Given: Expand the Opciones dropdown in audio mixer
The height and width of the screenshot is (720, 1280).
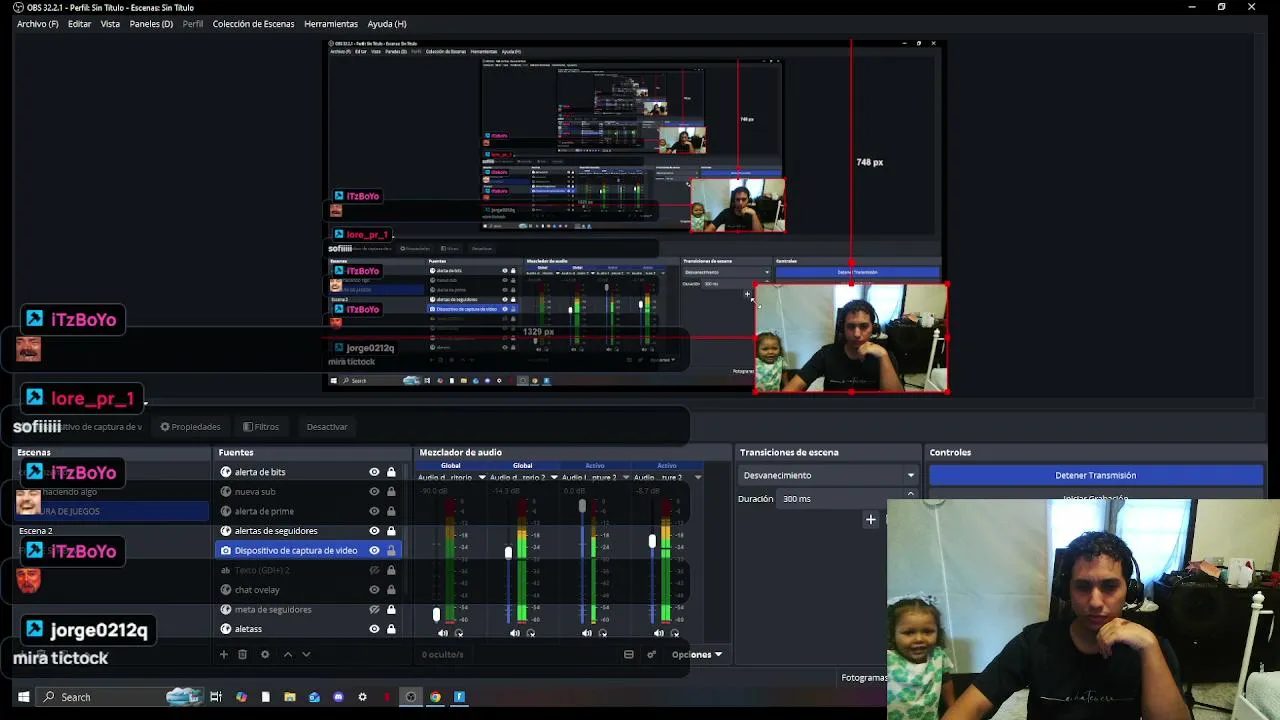Looking at the screenshot, I should (x=697, y=655).
